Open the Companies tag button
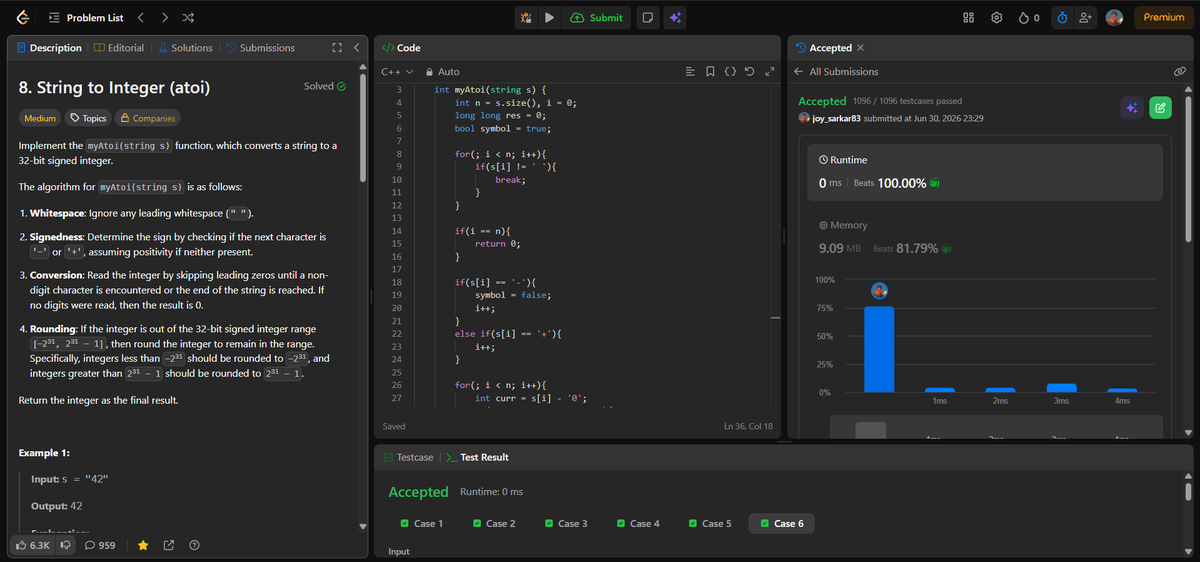Viewport: 1200px width, 562px height. 147,118
